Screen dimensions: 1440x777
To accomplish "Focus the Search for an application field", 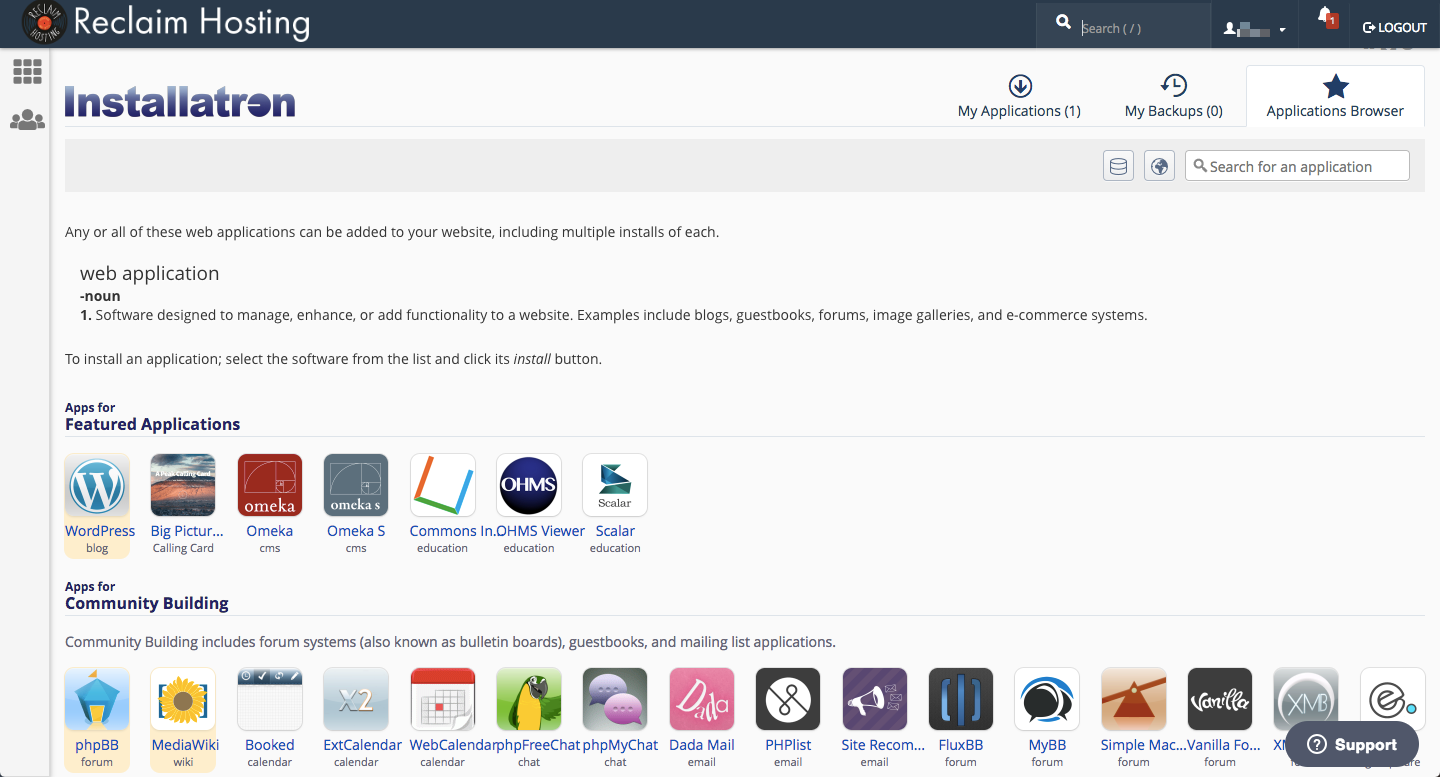I will 1297,166.
